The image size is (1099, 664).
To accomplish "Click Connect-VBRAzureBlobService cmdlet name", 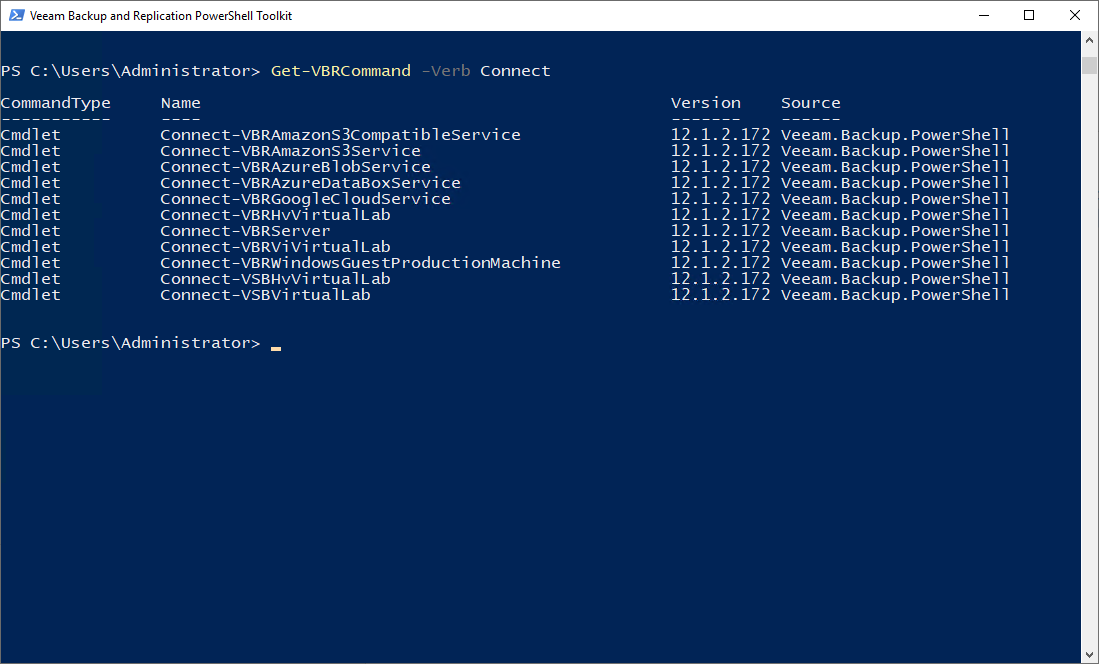I will coord(295,167).
